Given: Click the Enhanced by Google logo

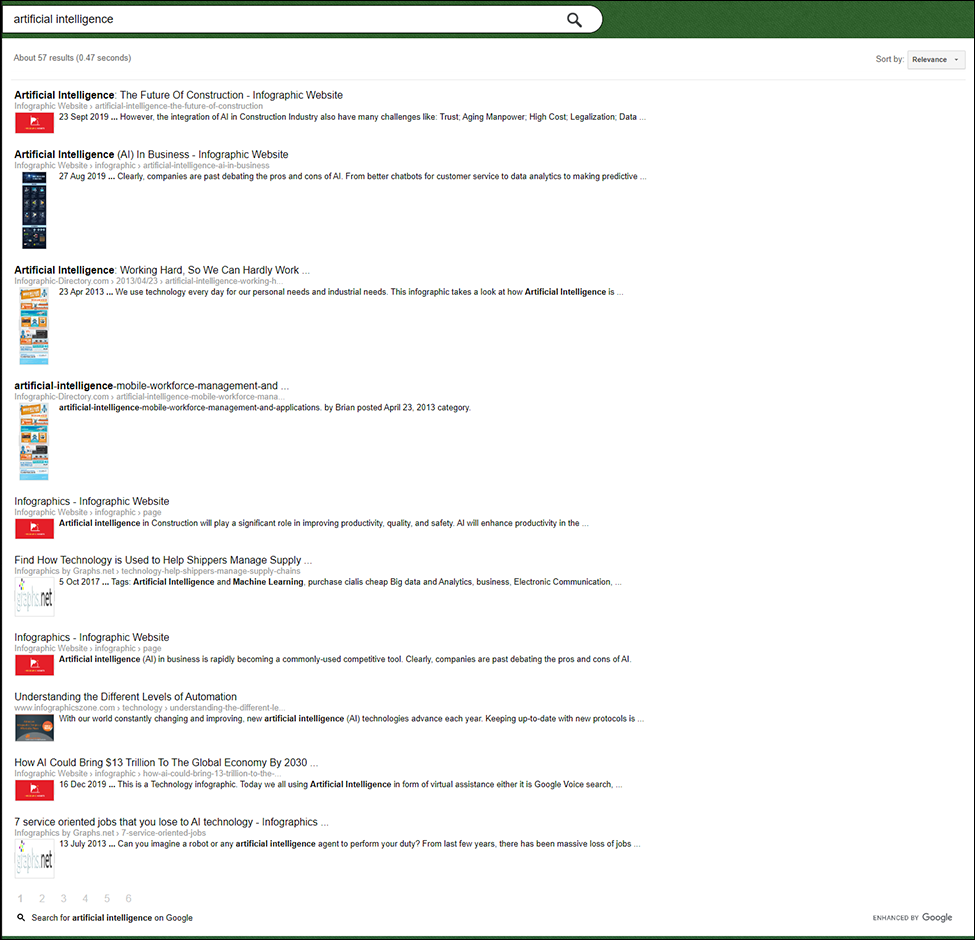Looking at the screenshot, I should [912, 918].
